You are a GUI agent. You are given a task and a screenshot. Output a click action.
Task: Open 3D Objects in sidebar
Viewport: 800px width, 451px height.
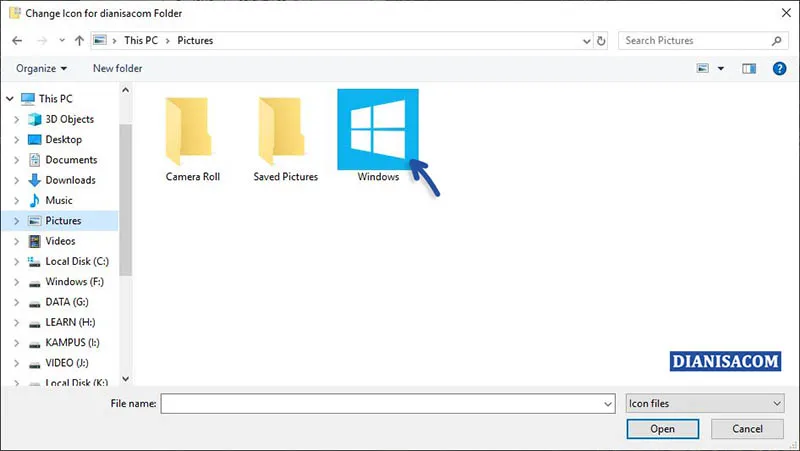[69, 119]
